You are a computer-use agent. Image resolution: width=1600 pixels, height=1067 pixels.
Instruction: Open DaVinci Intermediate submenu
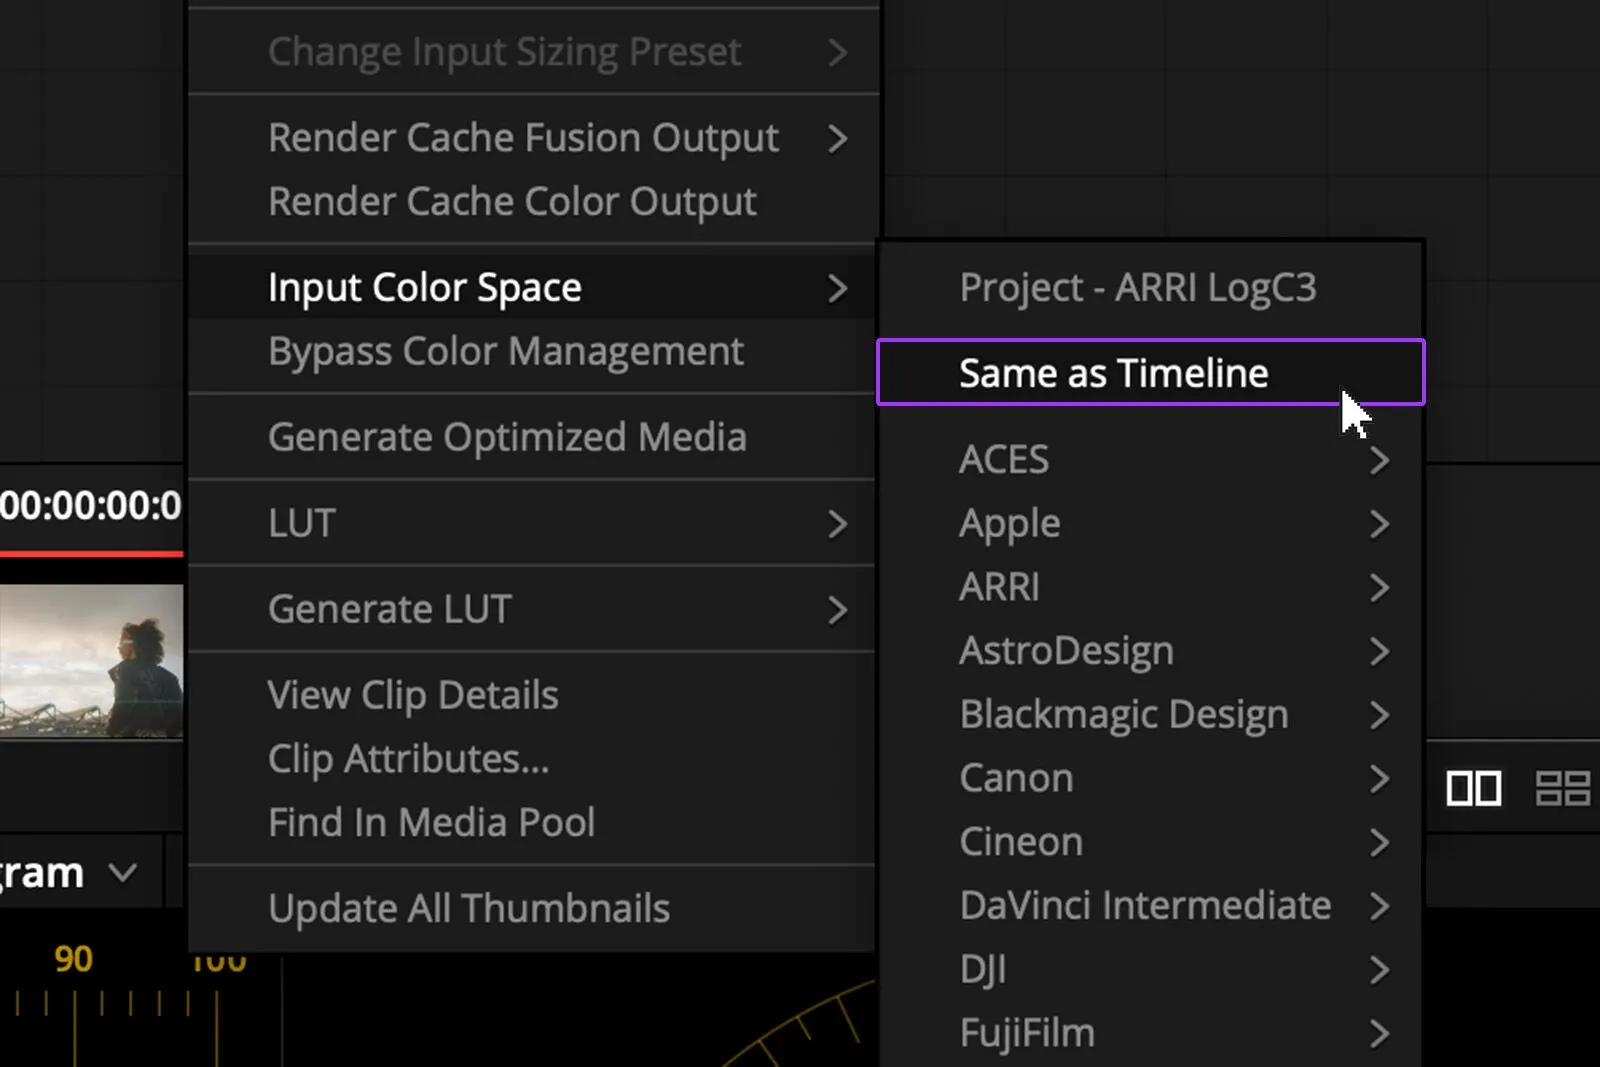point(1150,906)
